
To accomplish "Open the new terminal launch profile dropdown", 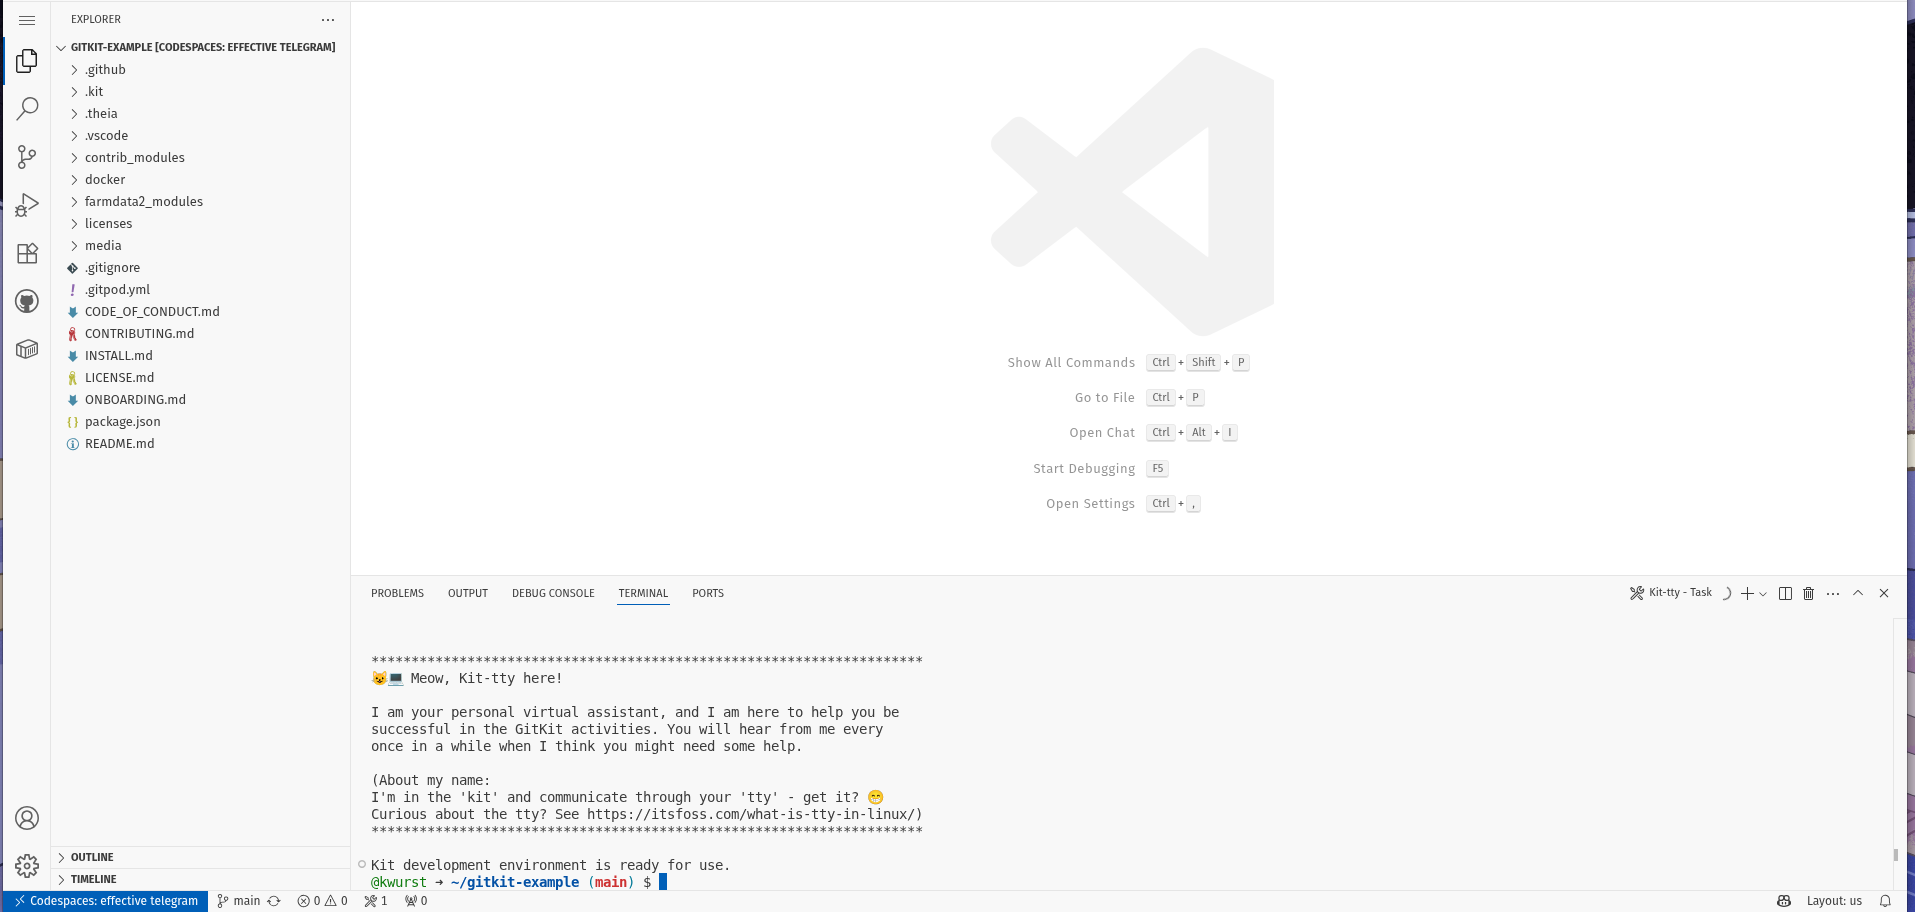I will tap(1763, 594).
